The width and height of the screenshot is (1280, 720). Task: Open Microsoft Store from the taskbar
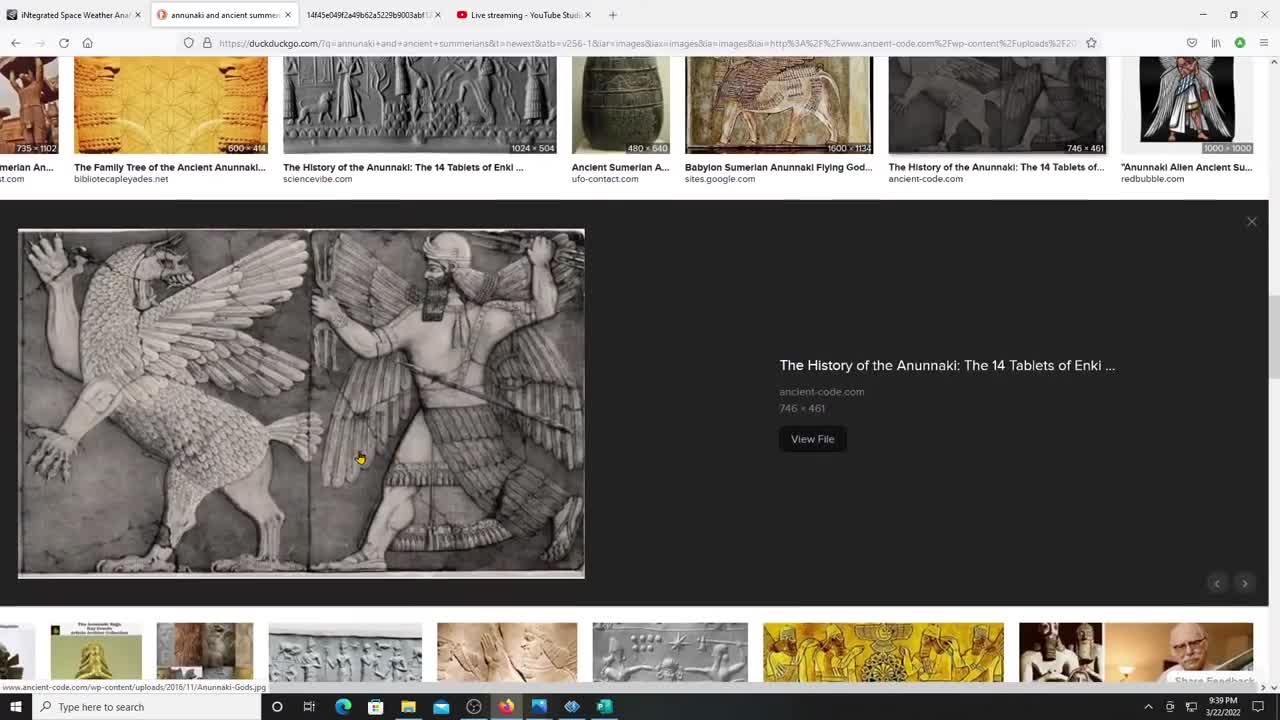tap(376, 707)
